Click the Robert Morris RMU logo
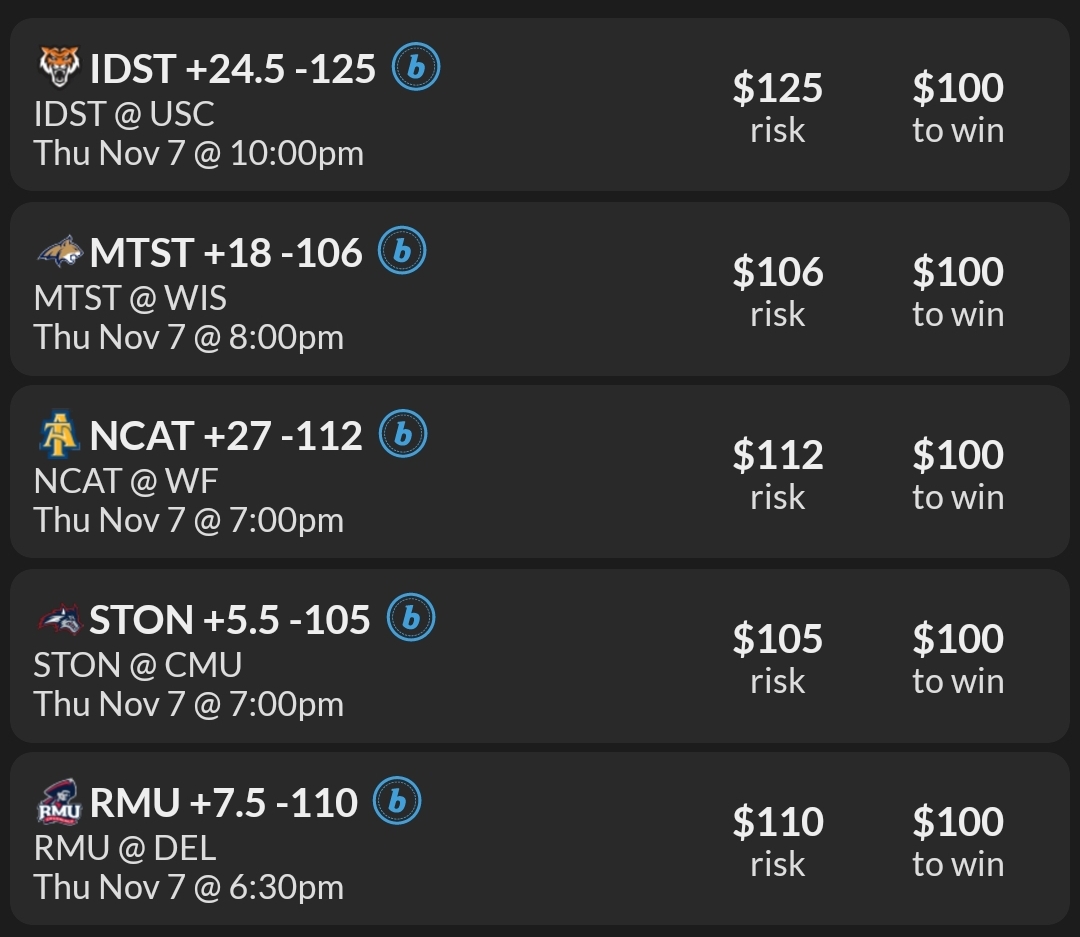The width and height of the screenshot is (1080, 937). [x=59, y=803]
